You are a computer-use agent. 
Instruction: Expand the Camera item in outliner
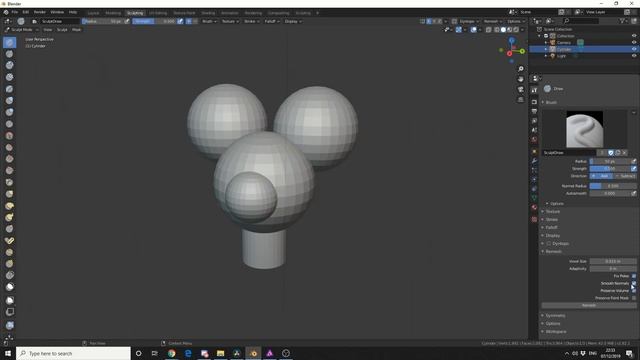point(546,42)
